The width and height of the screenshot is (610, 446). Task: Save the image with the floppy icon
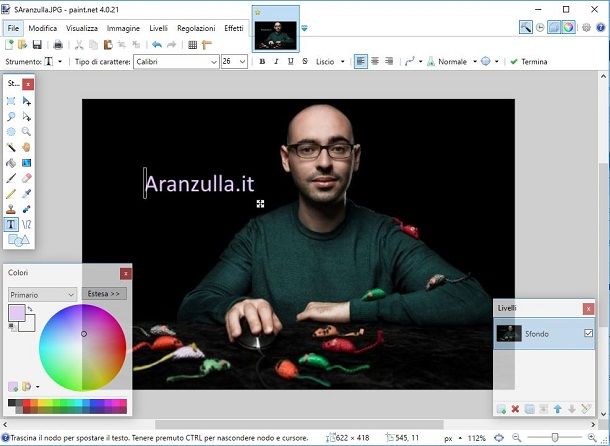37,45
